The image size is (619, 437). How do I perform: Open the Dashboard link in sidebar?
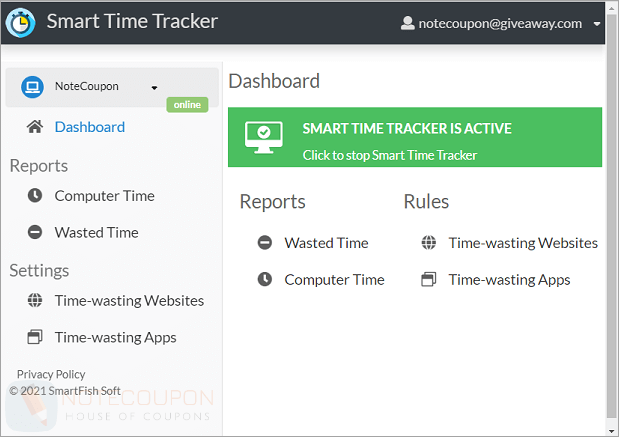(90, 127)
